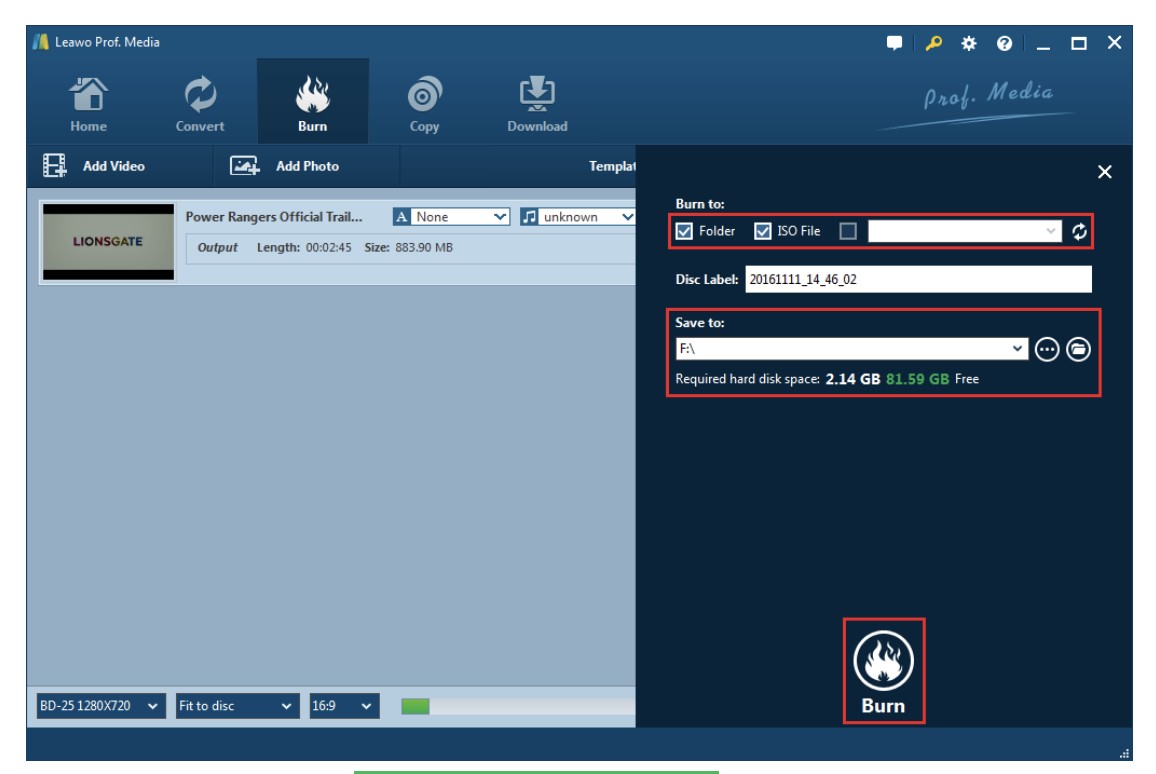The image size is (1156, 774).
Task: Click the Disc Label text field
Action: pos(917,280)
